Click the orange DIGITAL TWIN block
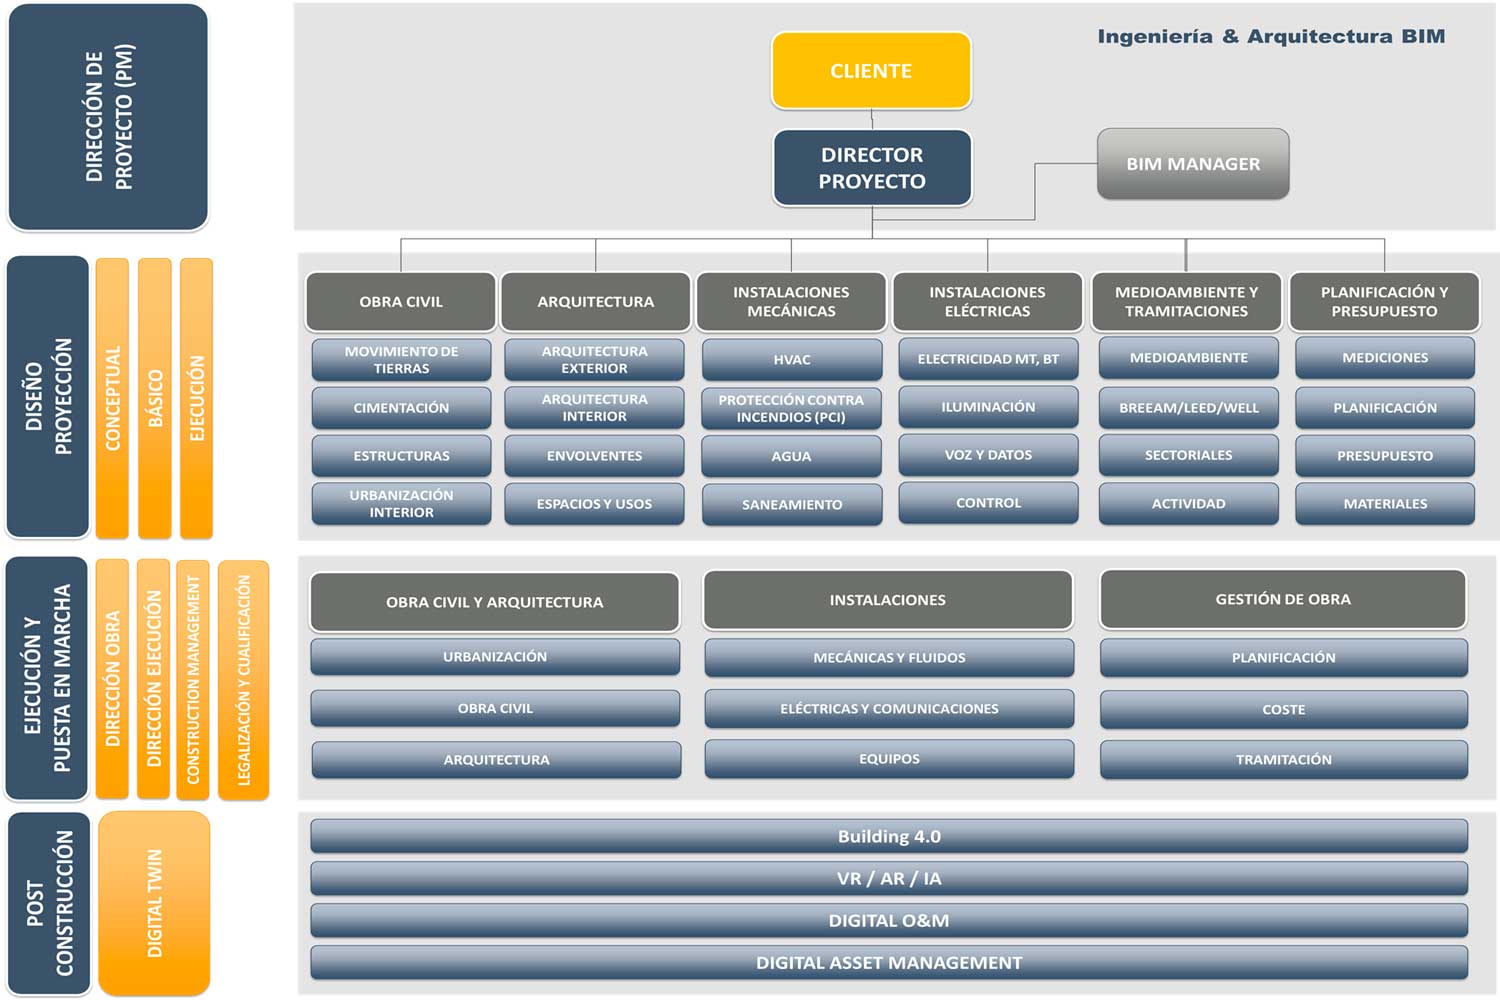1500x1000 pixels. (154, 903)
